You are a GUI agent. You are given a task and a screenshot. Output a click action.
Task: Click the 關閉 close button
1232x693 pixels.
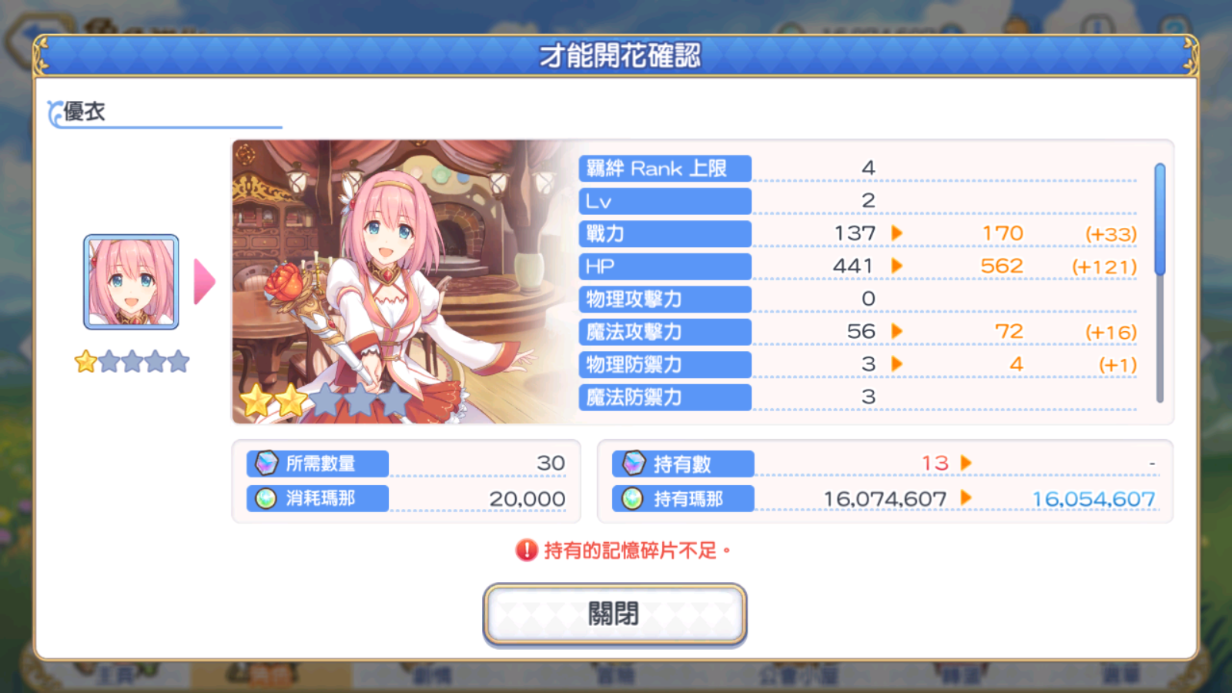[x=615, y=612]
